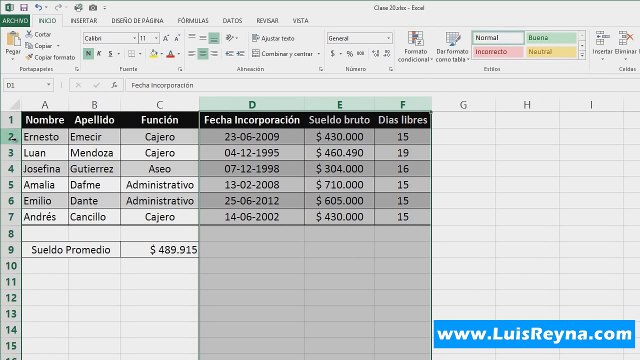Toggle italic (K) formatting

tap(99, 53)
